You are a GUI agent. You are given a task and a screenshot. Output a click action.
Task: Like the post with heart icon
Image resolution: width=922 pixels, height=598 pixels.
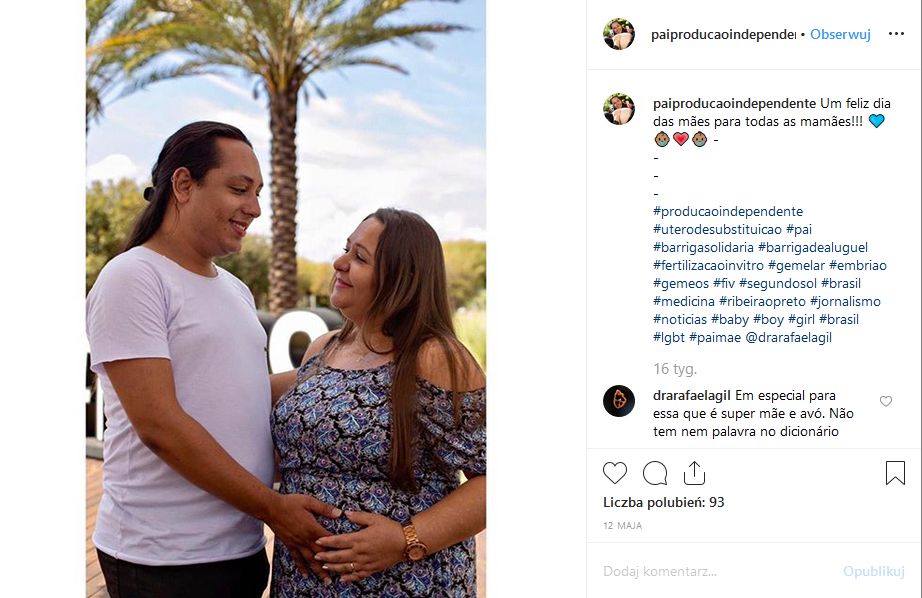pos(615,473)
